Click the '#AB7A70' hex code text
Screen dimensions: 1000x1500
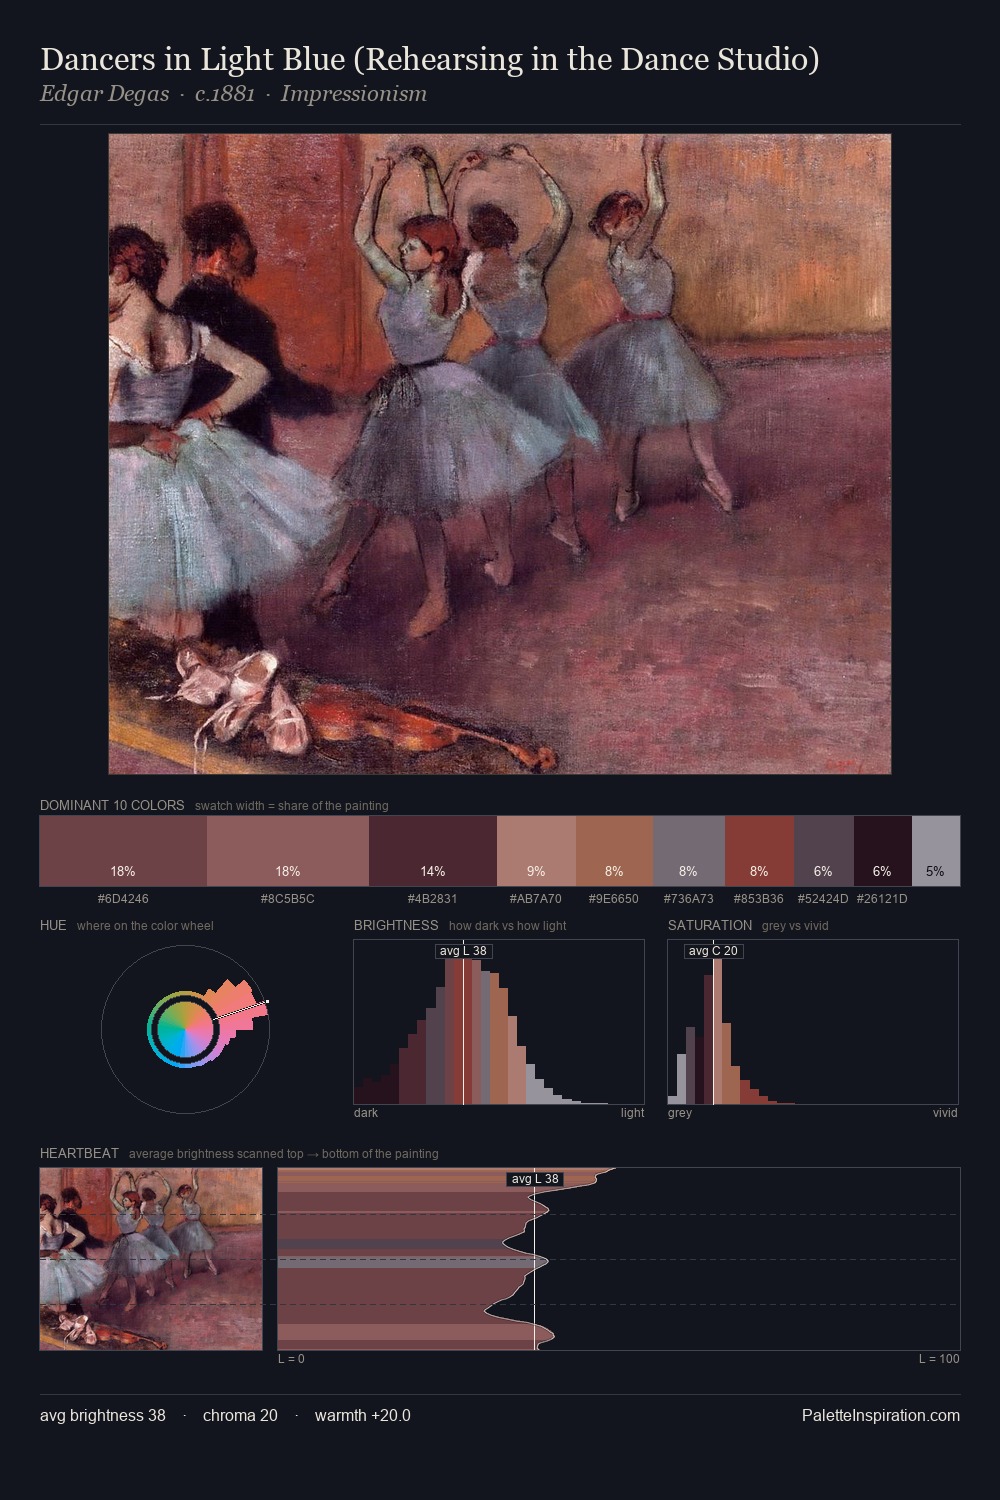[x=536, y=899]
